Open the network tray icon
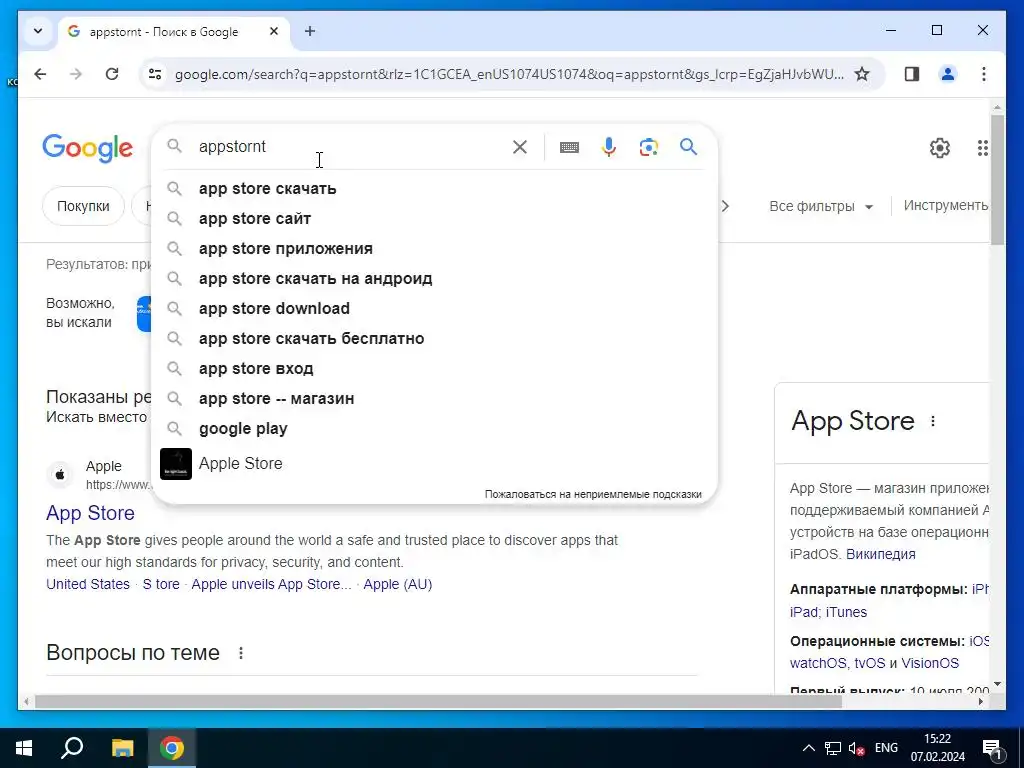The width and height of the screenshot is (1024, 768). (x=833, y=748)
